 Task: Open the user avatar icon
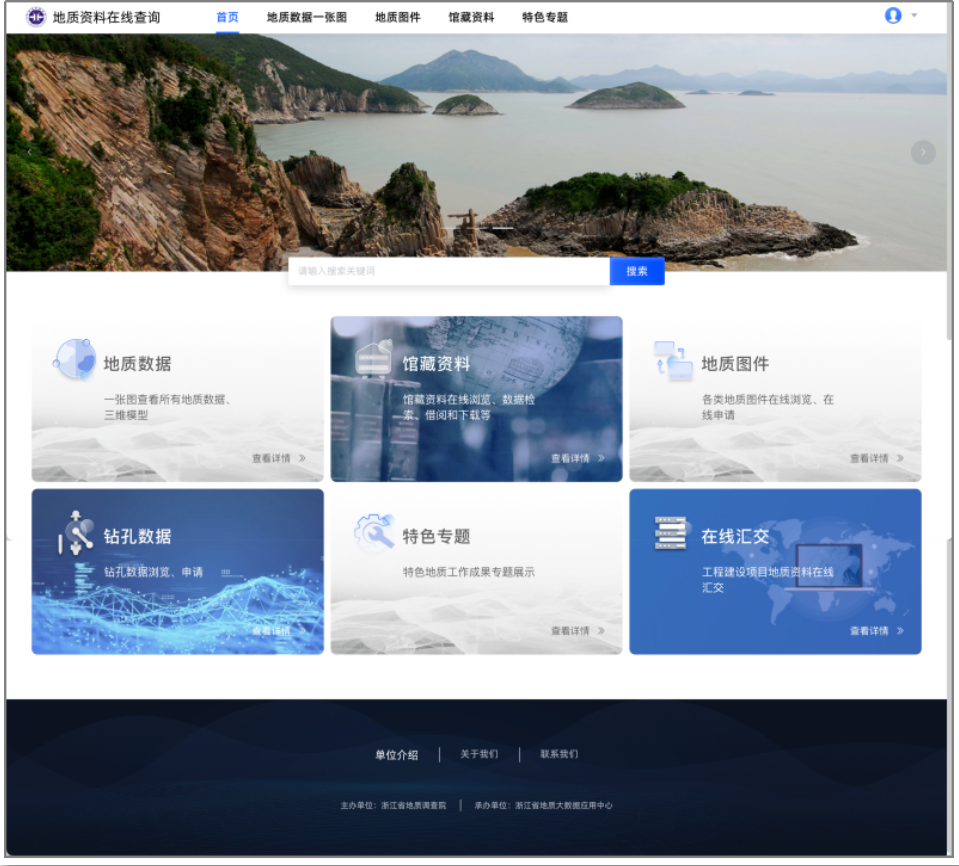click(893, 16)
